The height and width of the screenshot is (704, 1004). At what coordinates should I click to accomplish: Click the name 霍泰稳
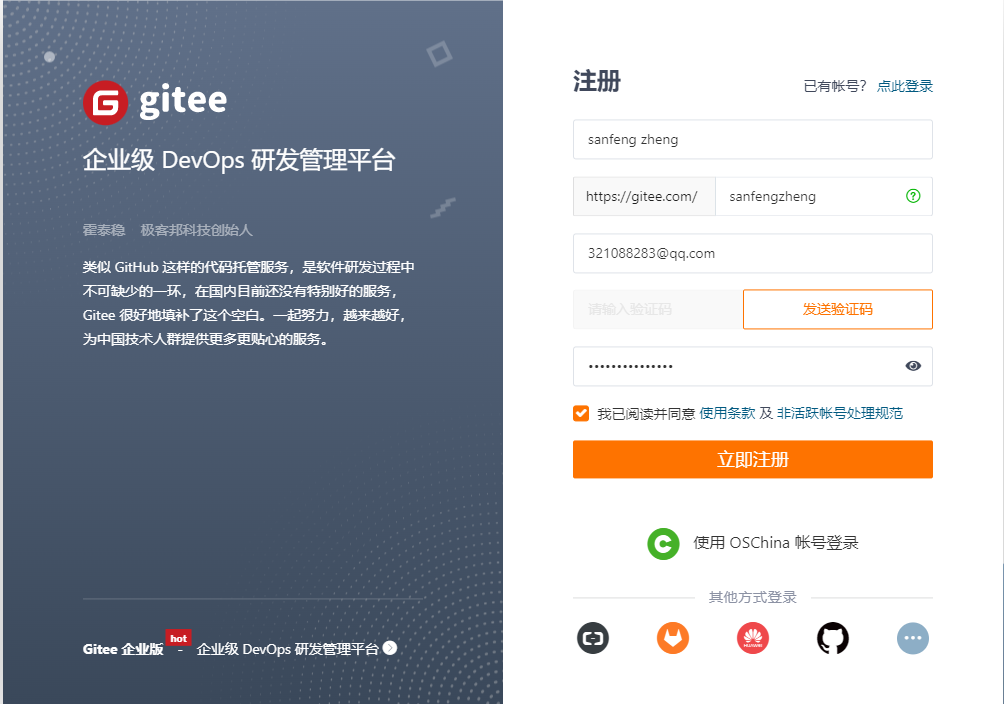(104, 230)
